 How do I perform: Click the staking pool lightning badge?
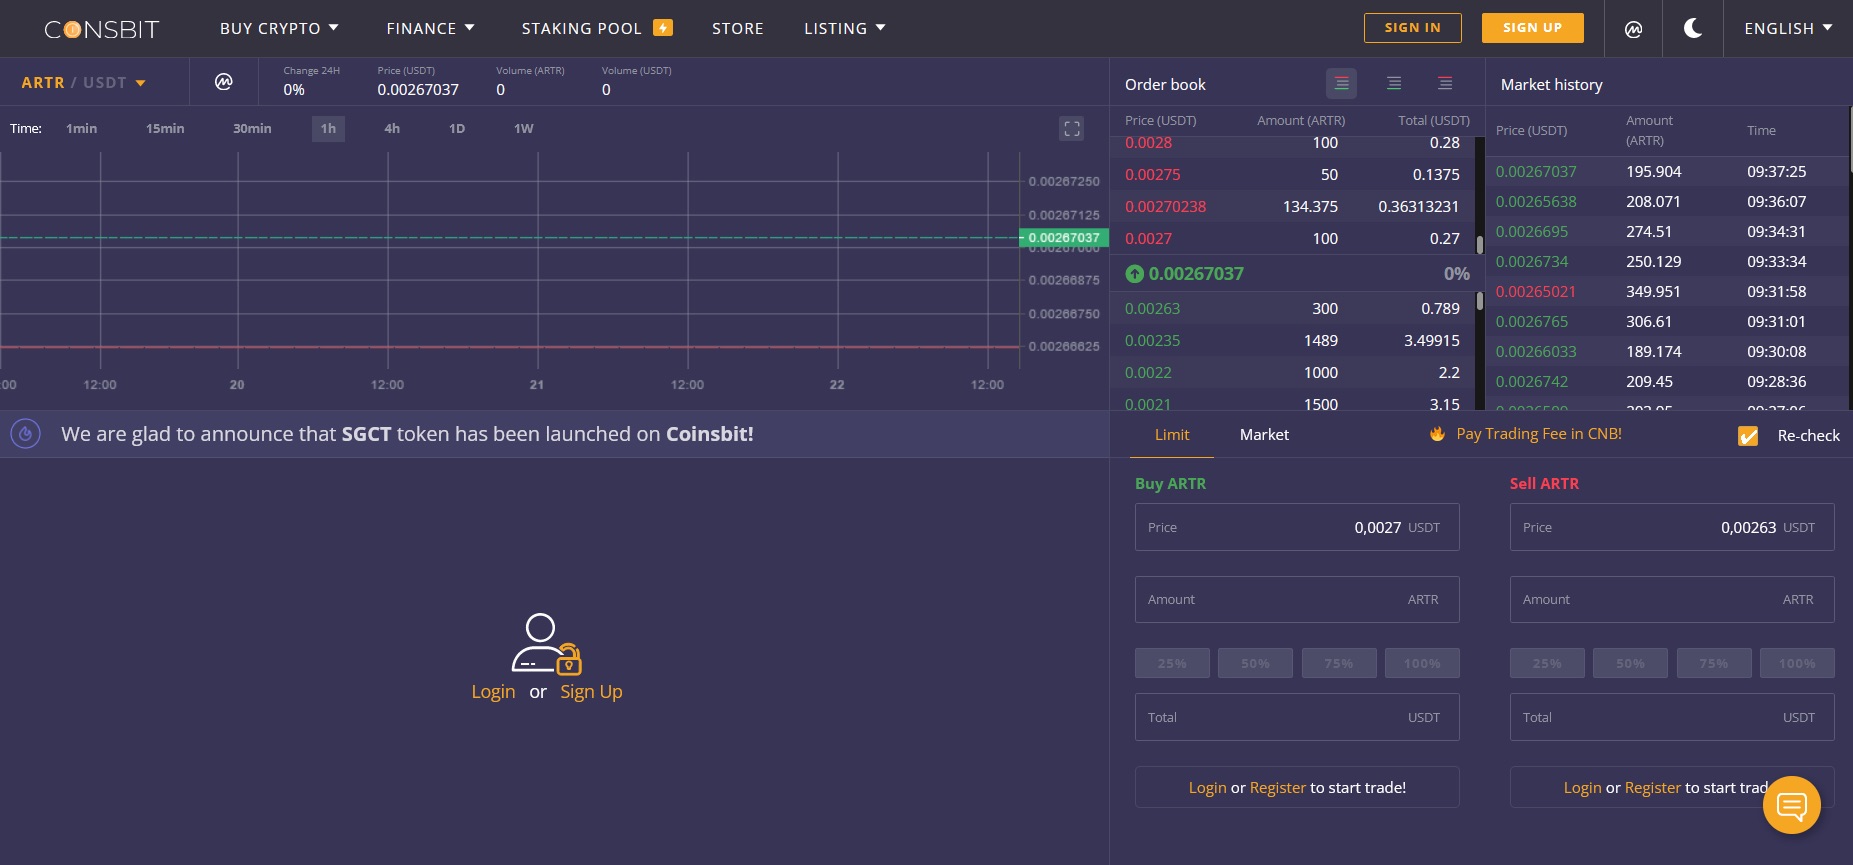click(663, 28)
